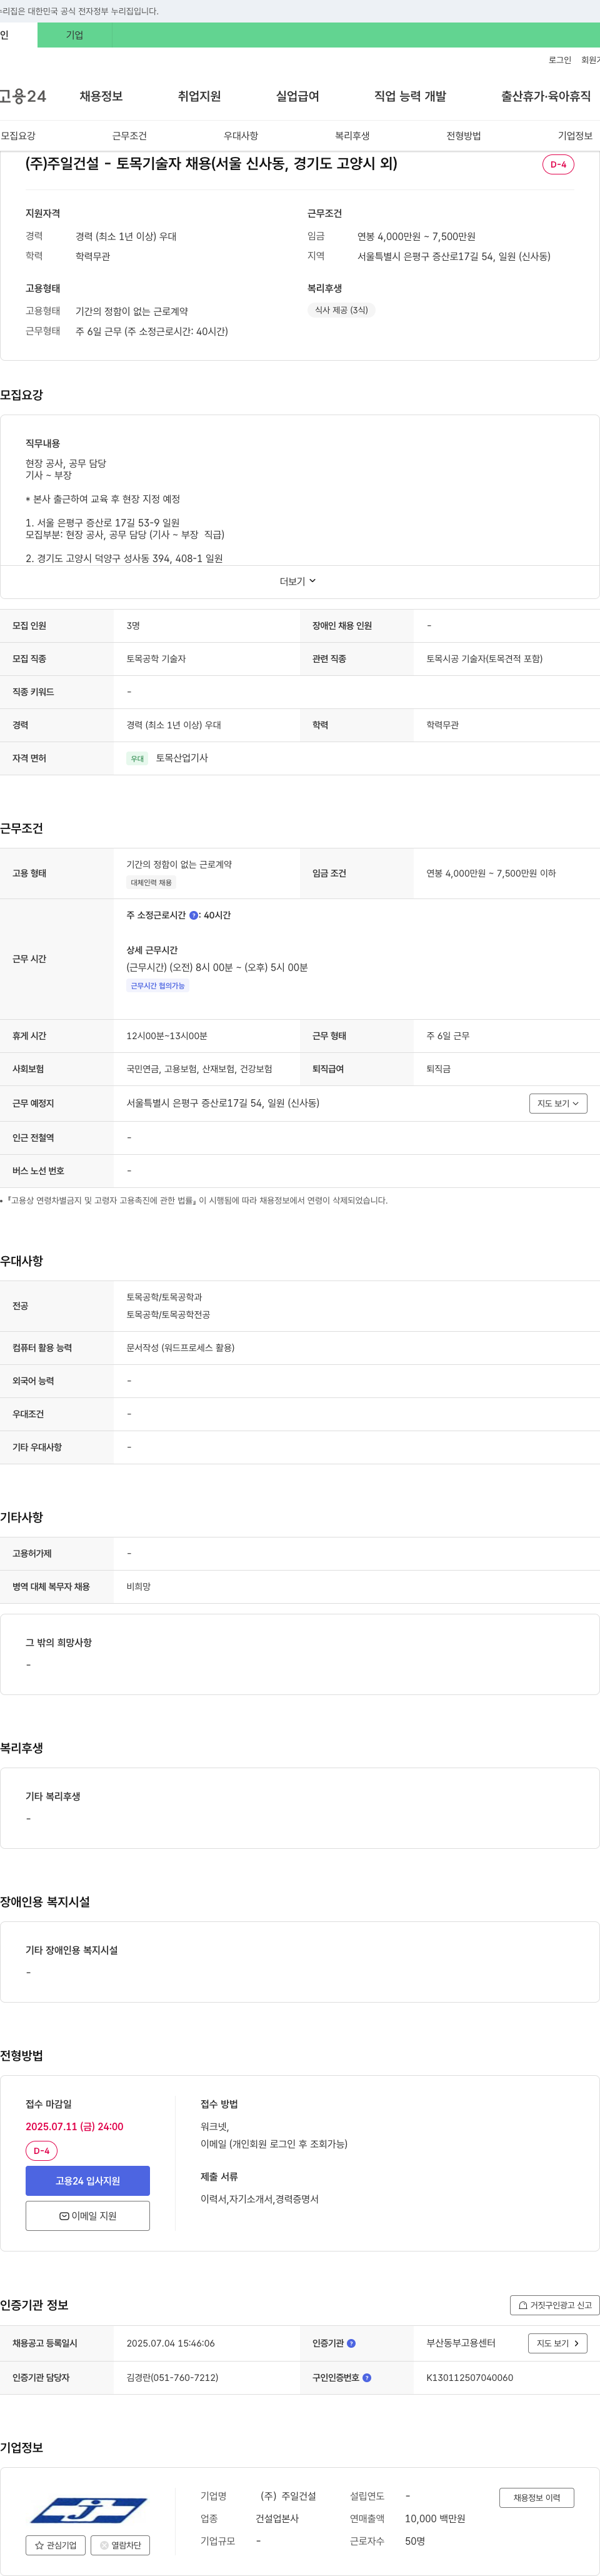Screen dimensions: 600x2576
Task: Click the 토목공학 기술자 cell
Action: click(156, 659)
